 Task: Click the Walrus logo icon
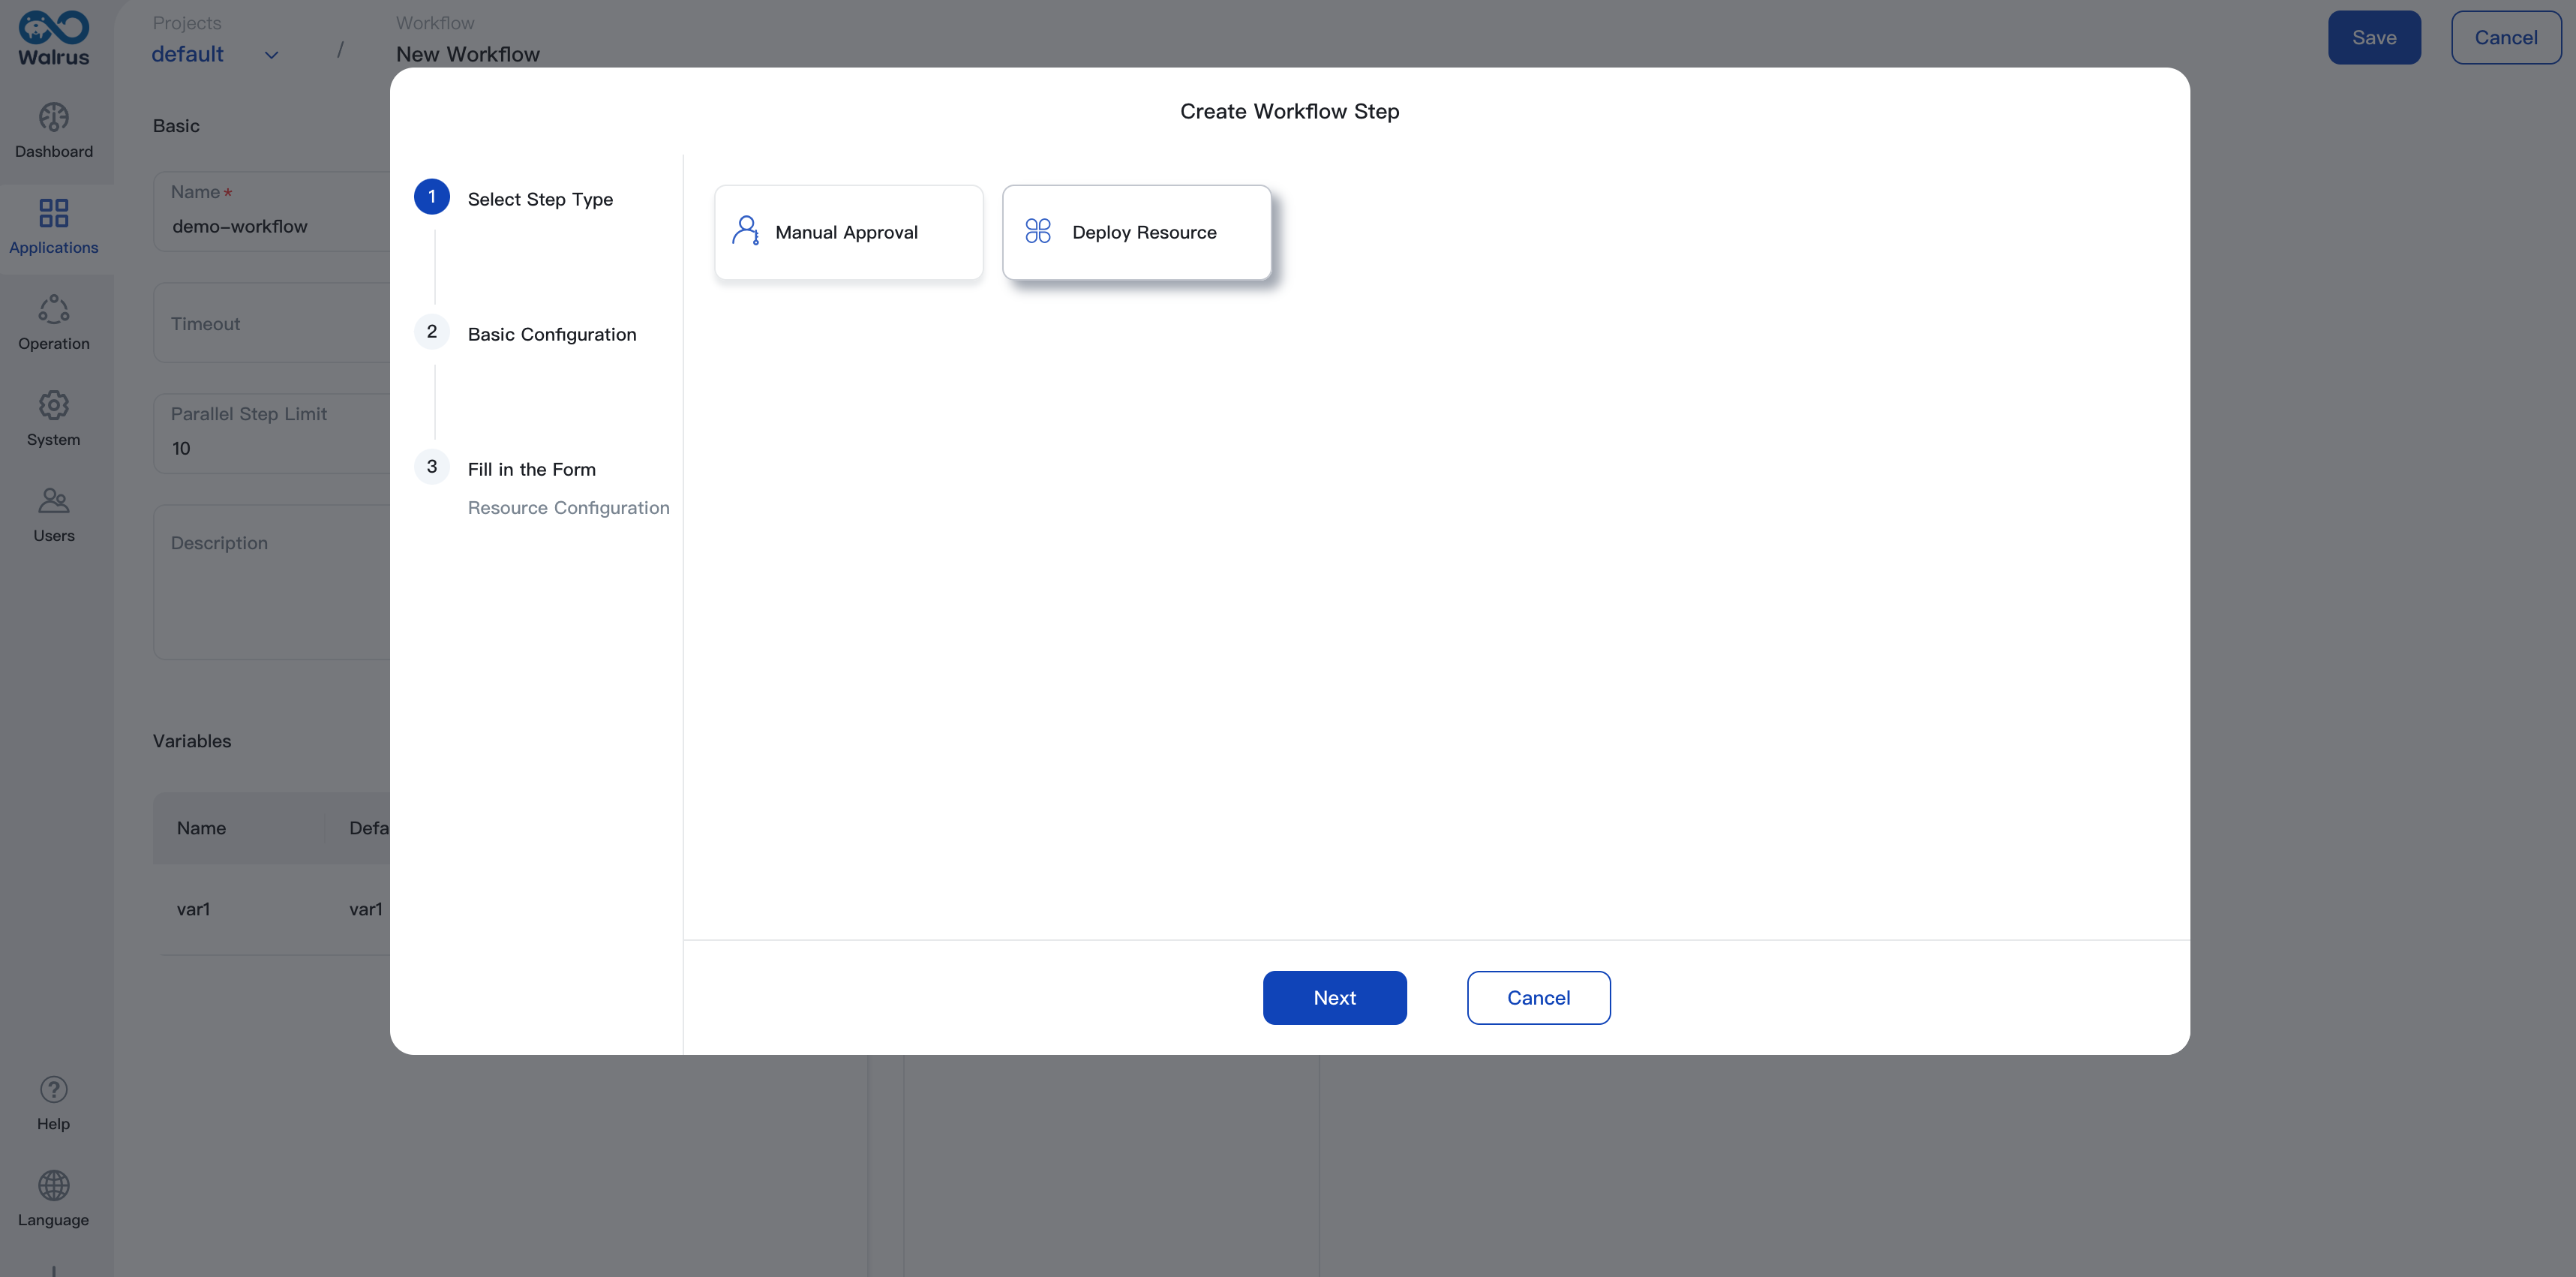[x=54, y=38]
